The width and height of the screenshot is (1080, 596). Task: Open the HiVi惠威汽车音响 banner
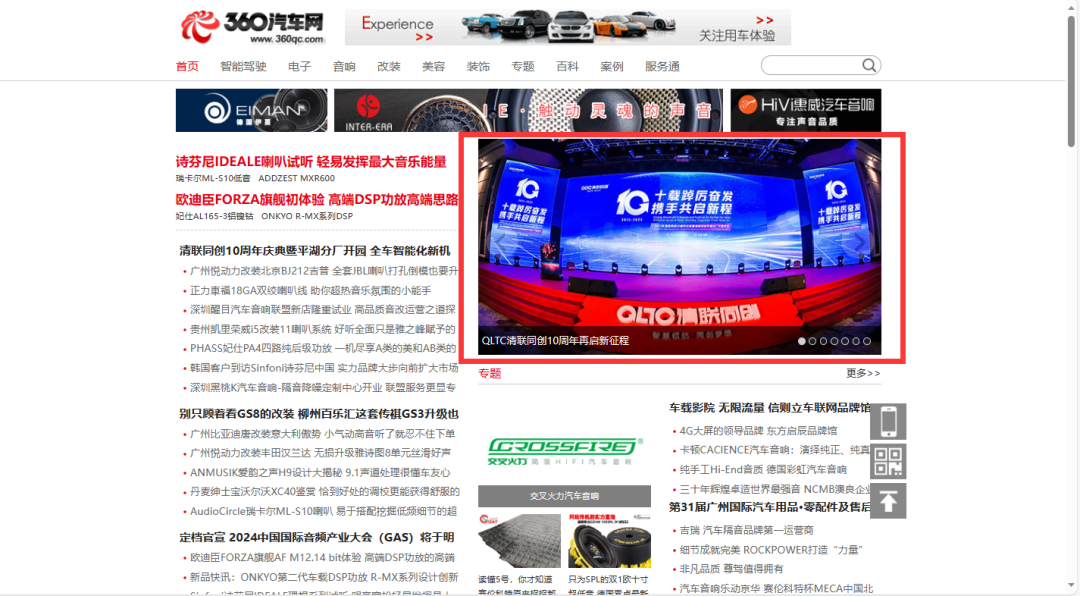[x=806, y=110]
